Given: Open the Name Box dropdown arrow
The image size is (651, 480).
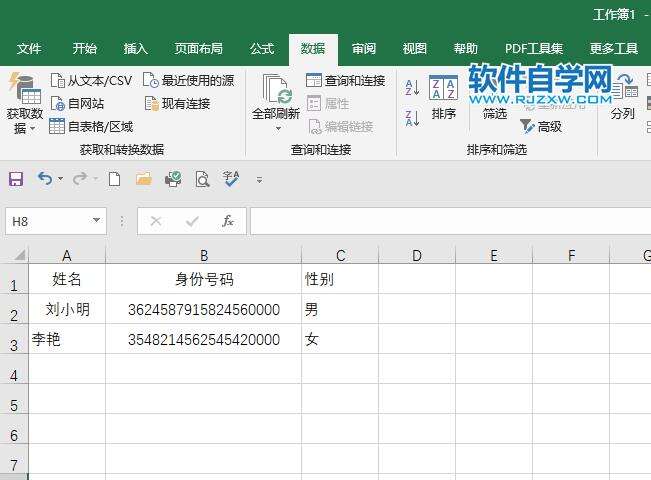Looking at the screenshot, I should (96, 220).
